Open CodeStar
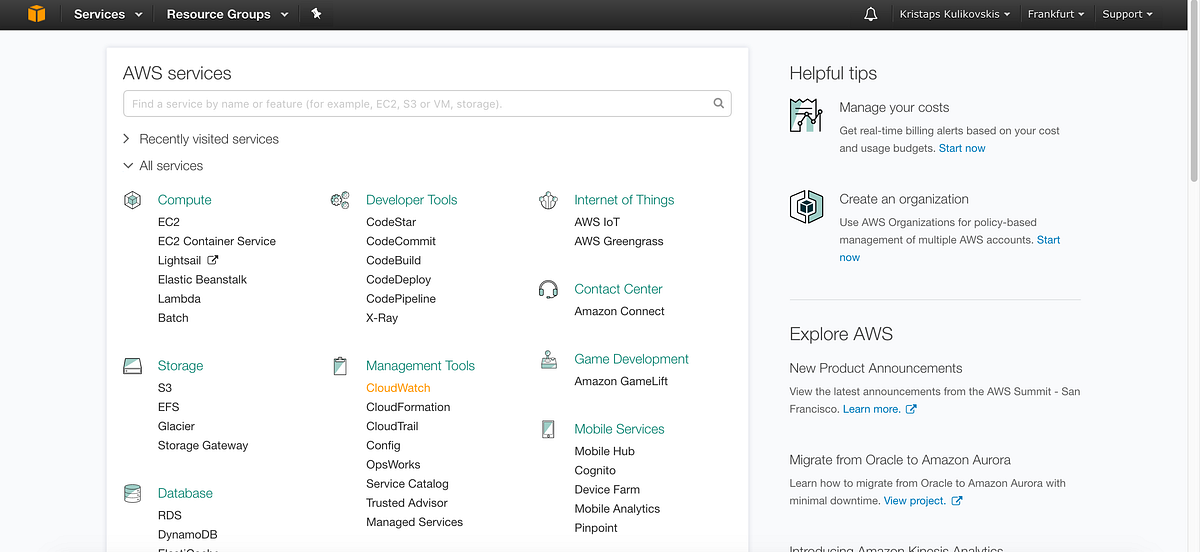 tap(391, 222)
